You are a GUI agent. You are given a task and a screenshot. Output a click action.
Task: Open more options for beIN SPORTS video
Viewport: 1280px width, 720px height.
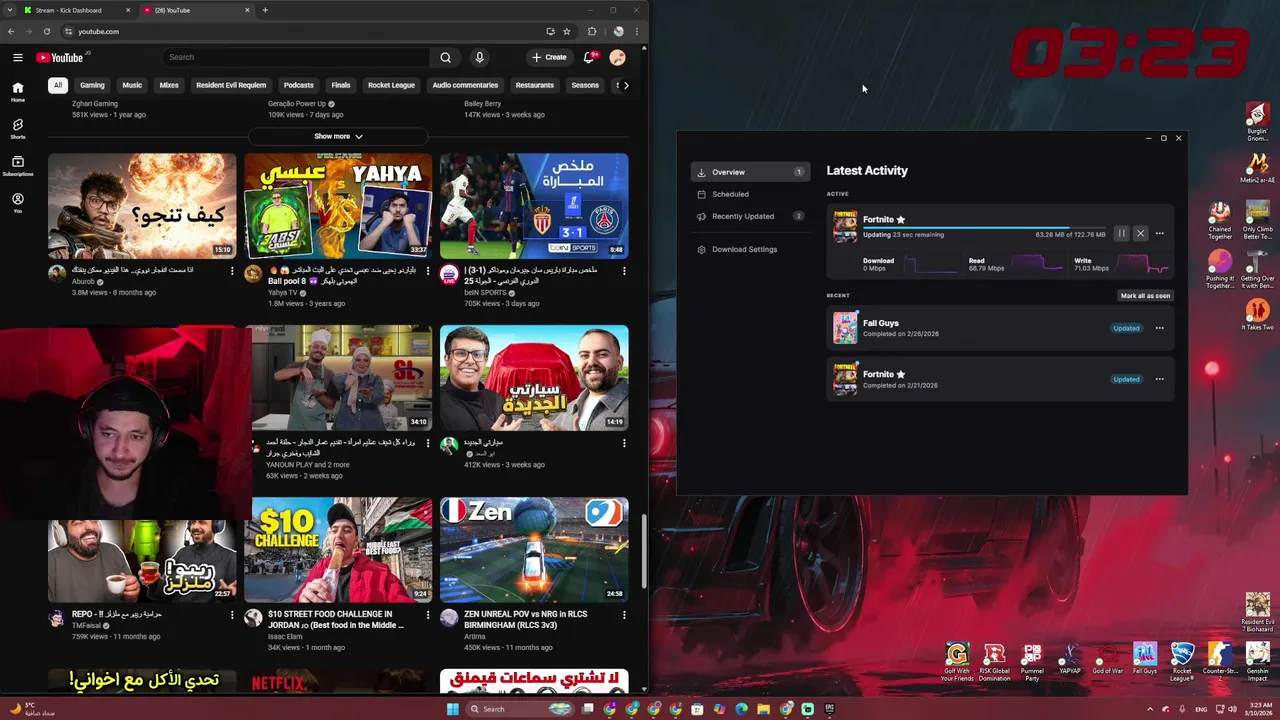[624, 271]
